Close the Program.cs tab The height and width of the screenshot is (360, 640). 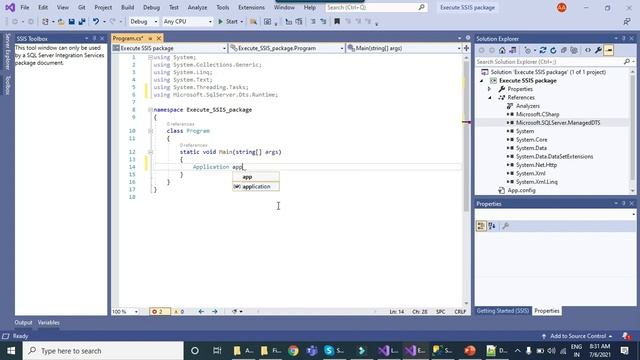tap(158, 38)
